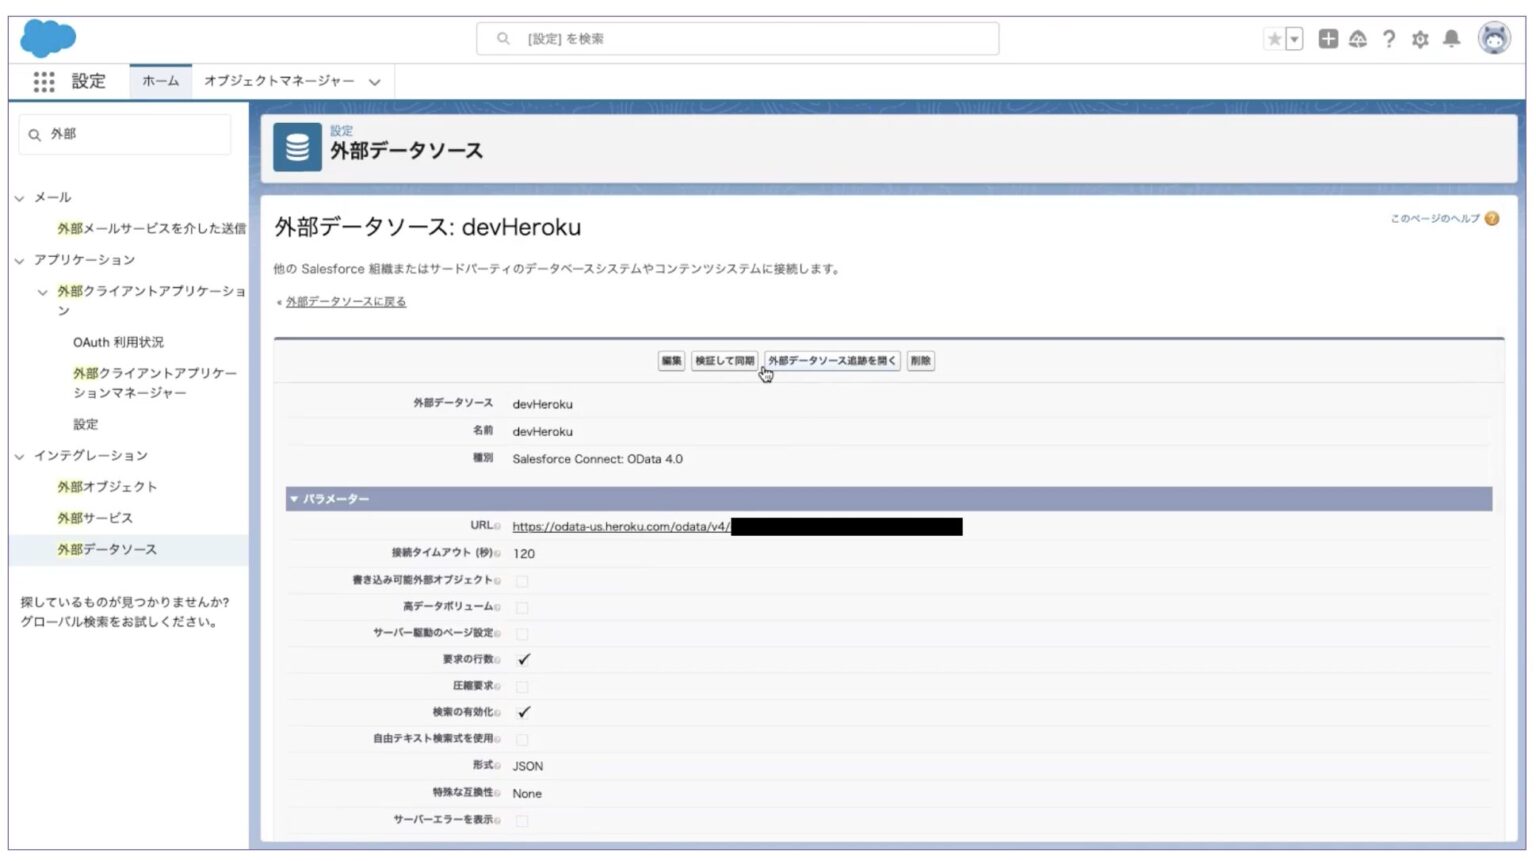Open your user profile avatar
The height and width of the screenshot is (861, 1536).
(1492, 39)
